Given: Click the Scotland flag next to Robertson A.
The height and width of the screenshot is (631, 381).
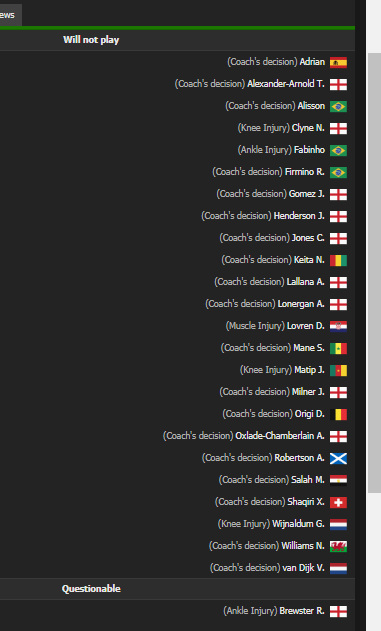Looking at the screenshot, I should click(x=338, y=458).
